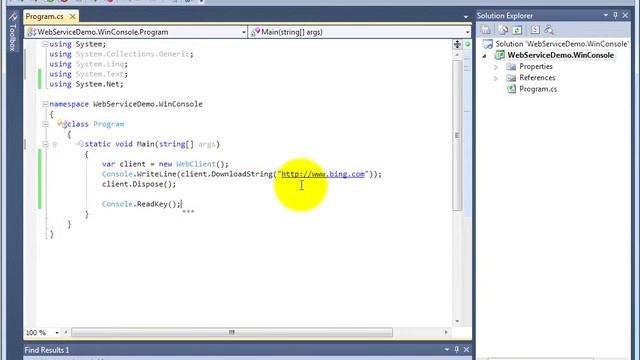The height and width of the screenshot is (360, 640).
Task: Click "DownloadString" in the code
Action: click(242, 174)
